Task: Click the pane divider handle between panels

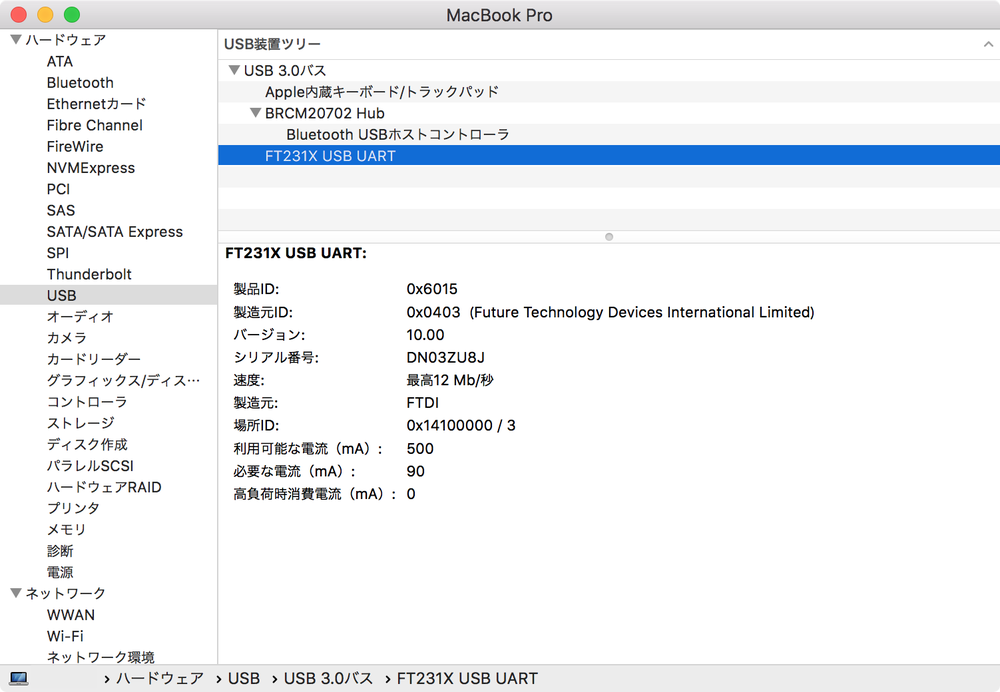Action: [x=608, y=237]
